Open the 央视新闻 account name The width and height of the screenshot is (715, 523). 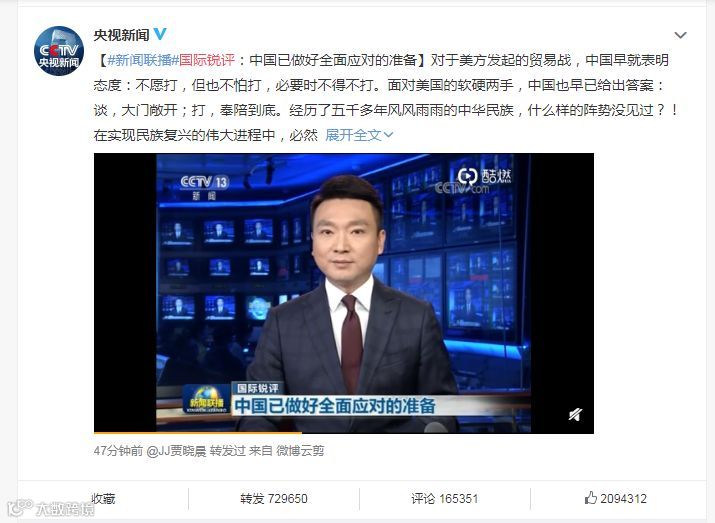[121, 35]
